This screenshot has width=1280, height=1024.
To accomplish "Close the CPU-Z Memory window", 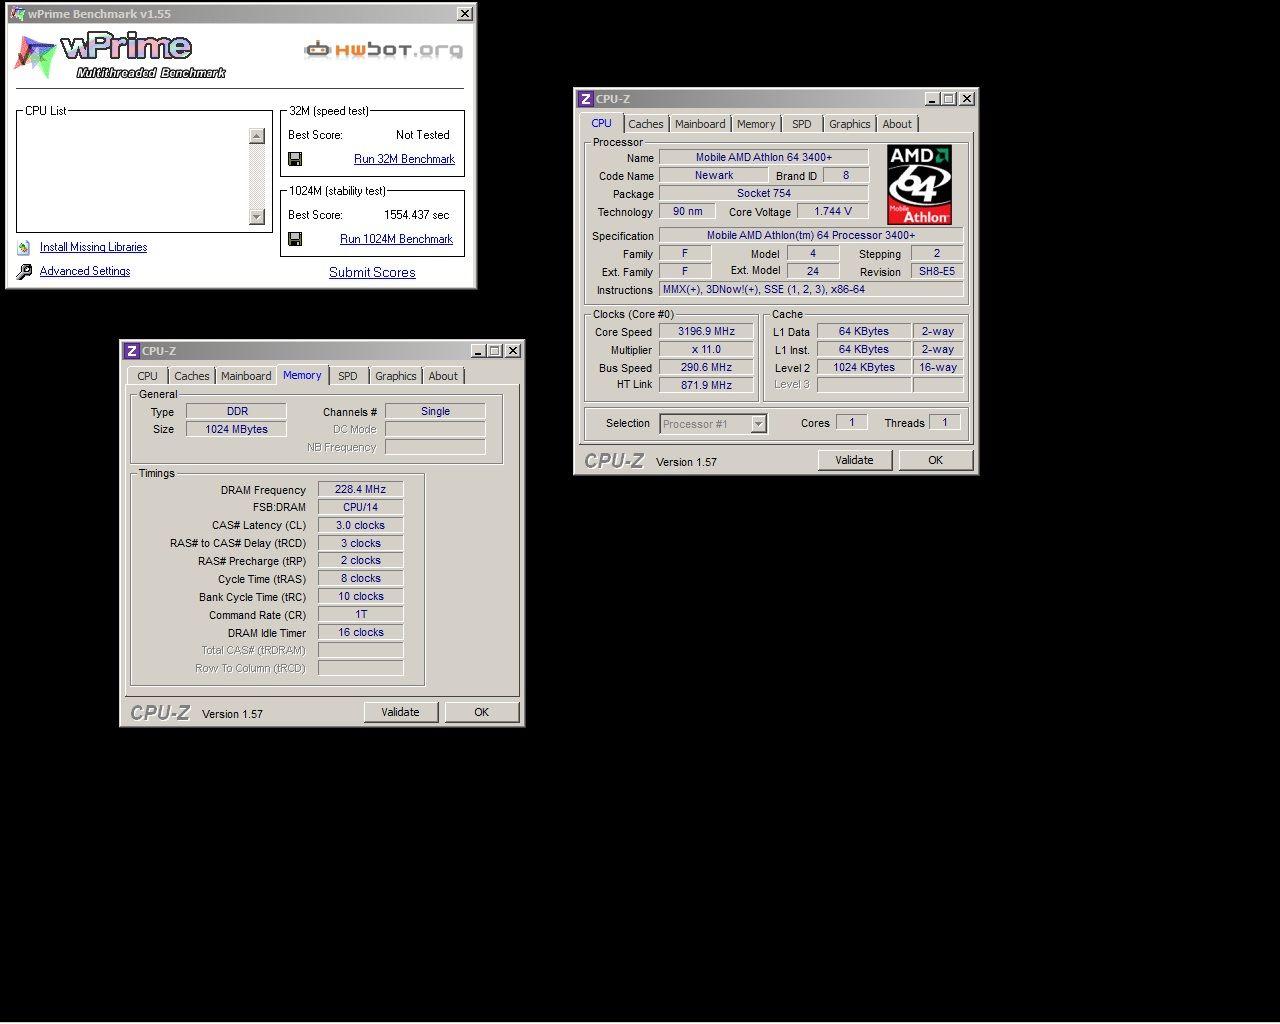I will point(512,351).
